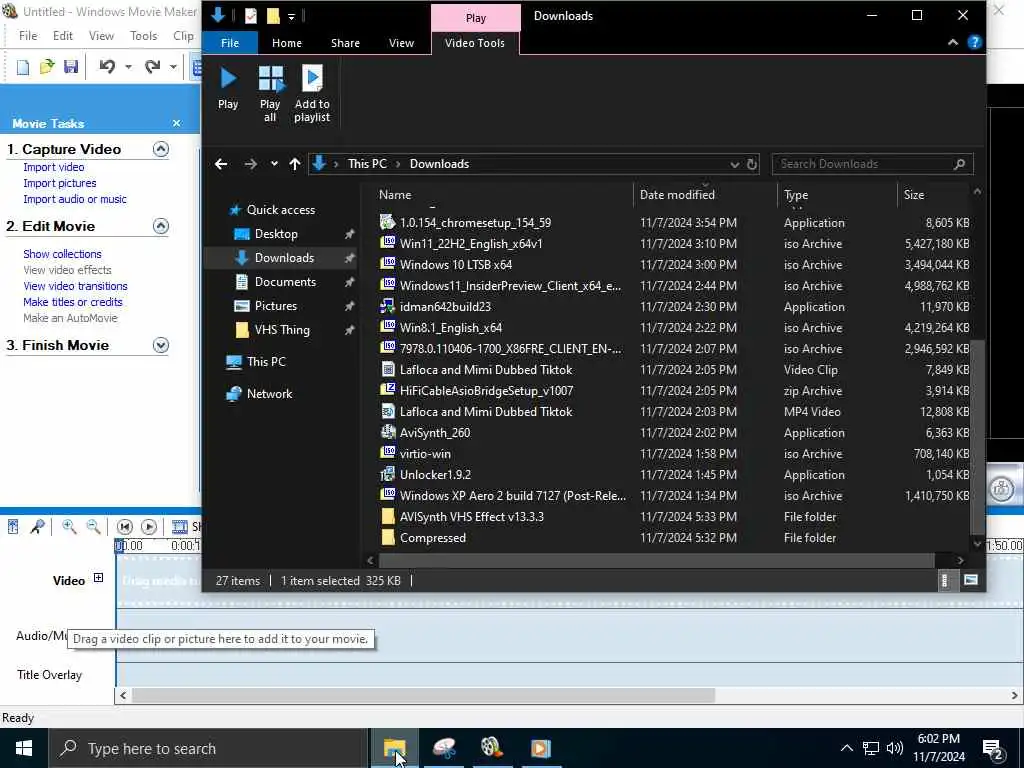Screen dimensions: 1024x768
Task: Switch to the Explorer View ribbon tab
Action: [401, 43]
